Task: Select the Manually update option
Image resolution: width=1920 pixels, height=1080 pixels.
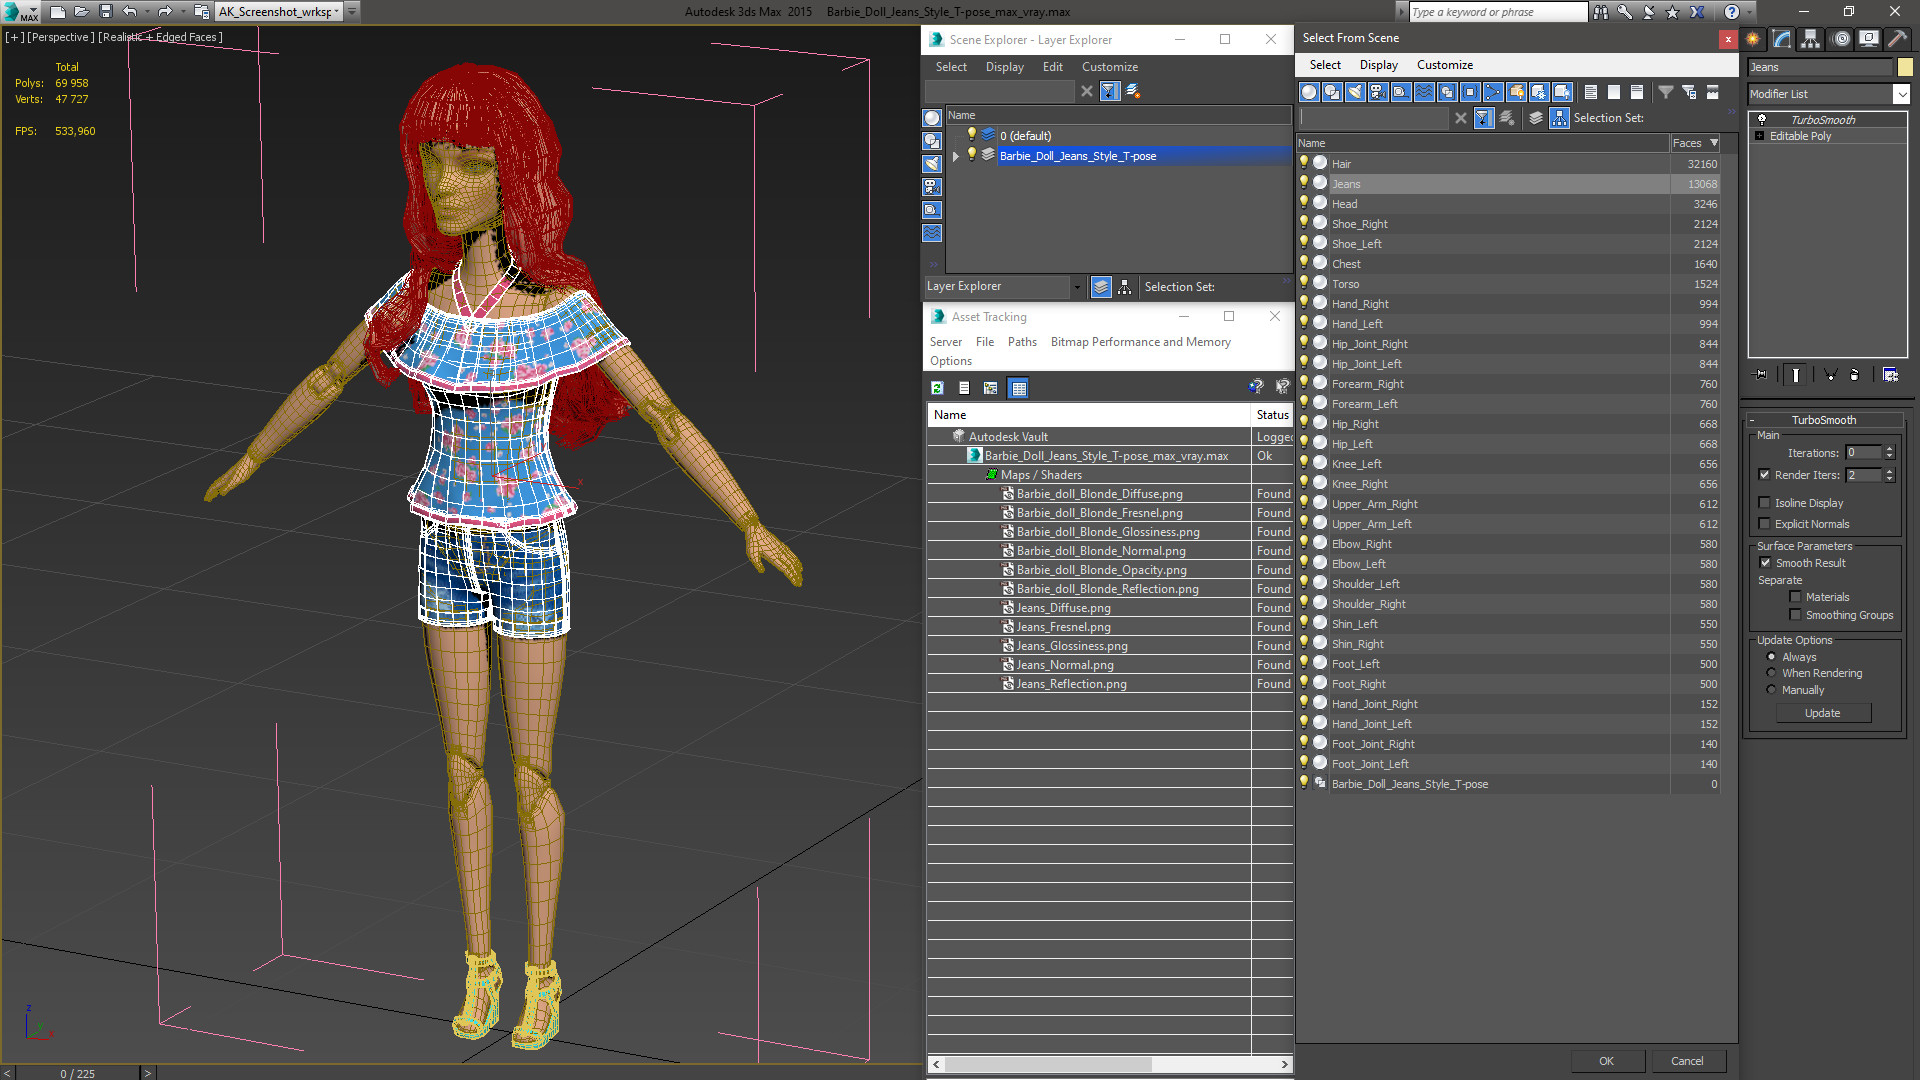Action: [x=1771, y=690]
